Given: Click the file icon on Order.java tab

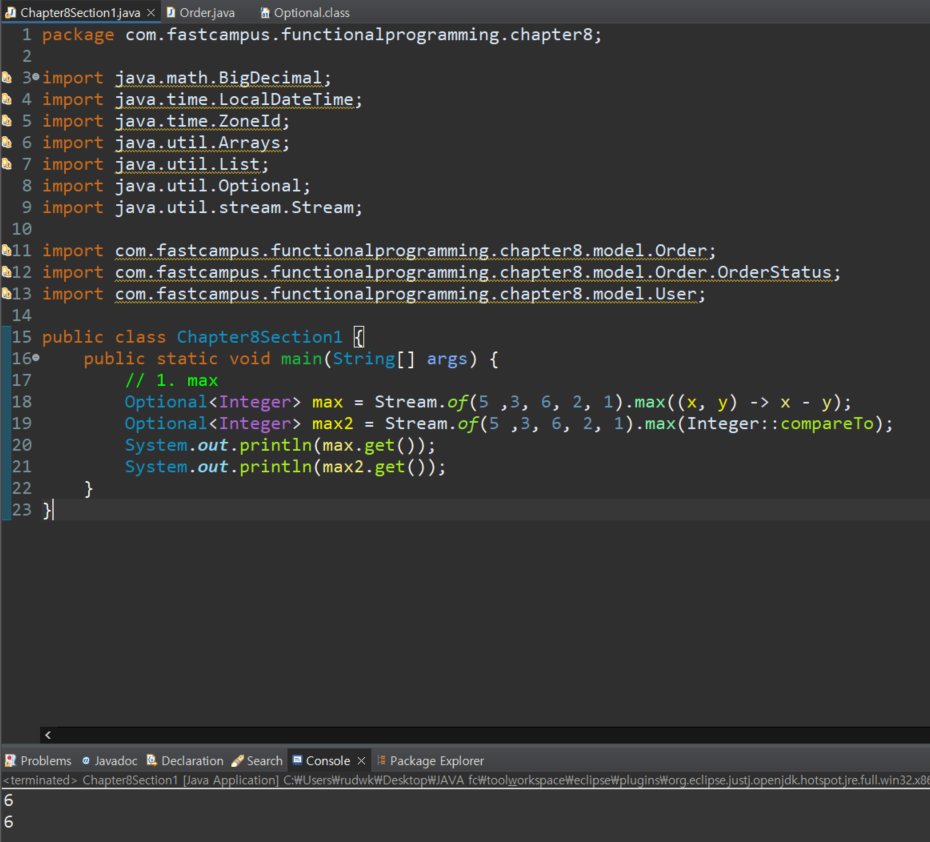Looking at the screenshot, I should tap(171, 12).
